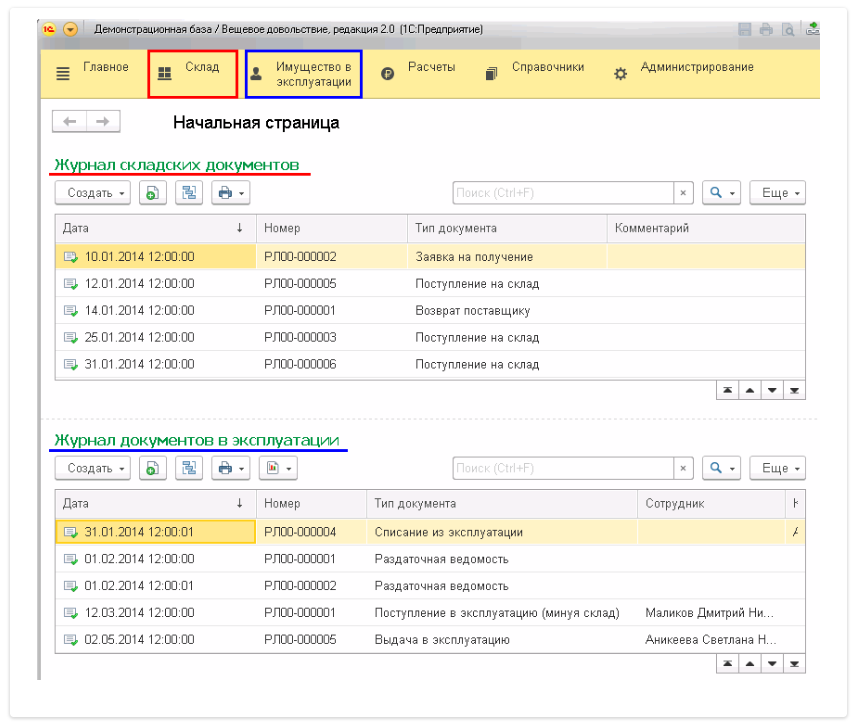Click the copy document icon in warehouse journal toolbar
This screenshot has width=859, height=726.
coord(152,193)
